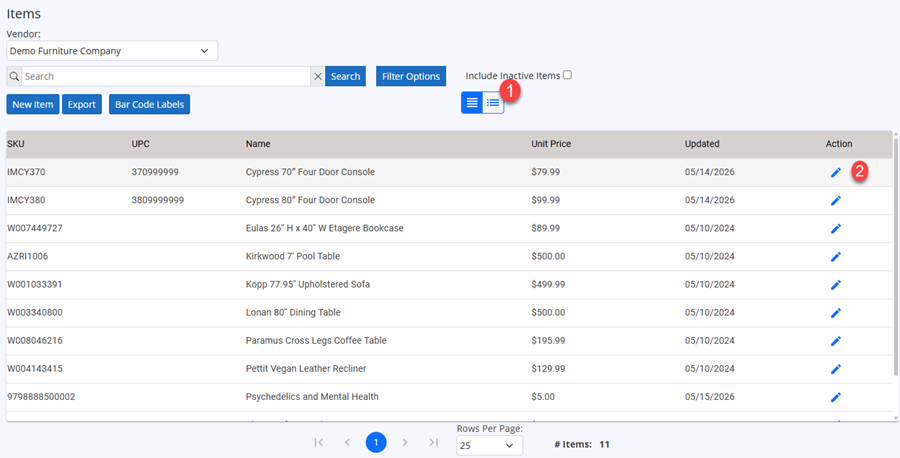This screenshot has width=900, height=458.
Task: Sort by the UPC column header
Action: [x=141, y=144]
